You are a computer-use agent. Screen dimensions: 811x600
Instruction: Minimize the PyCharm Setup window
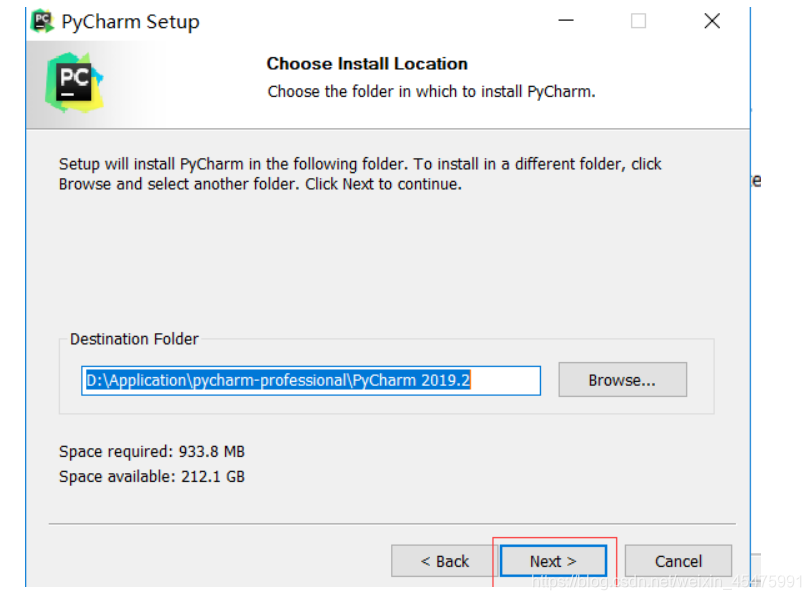click(x=566, y=21)
